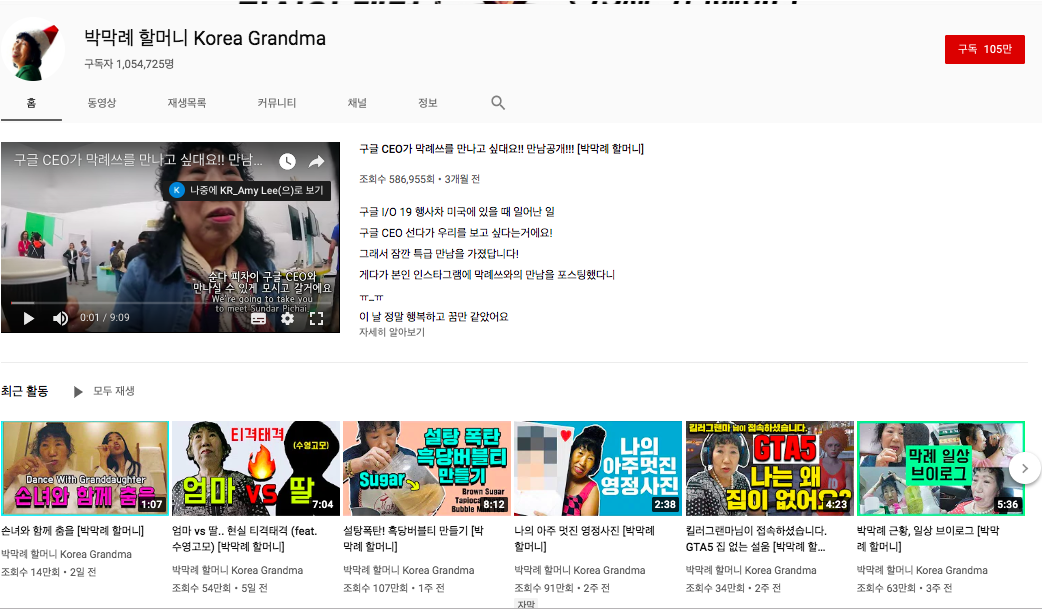1042x611 pixels.
Task: Open the channel search magnifier
Action: tap(496, 102)
